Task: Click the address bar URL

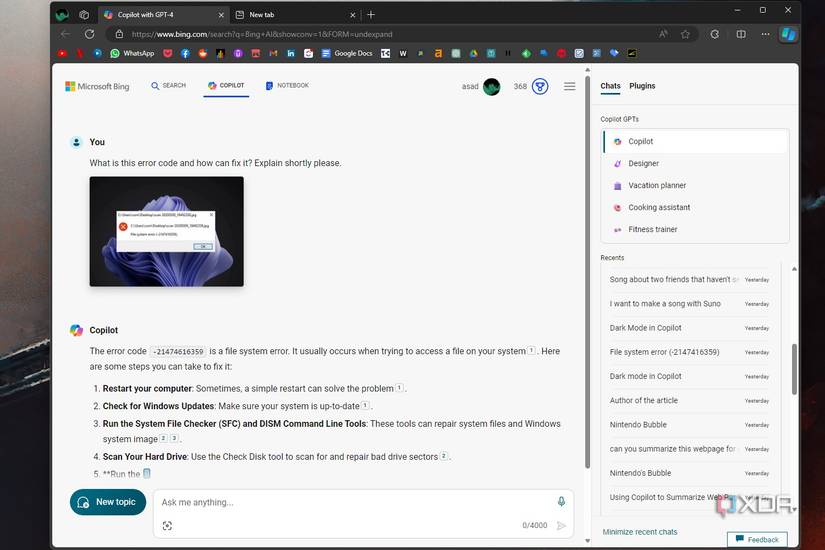Action: pos(261,34)
